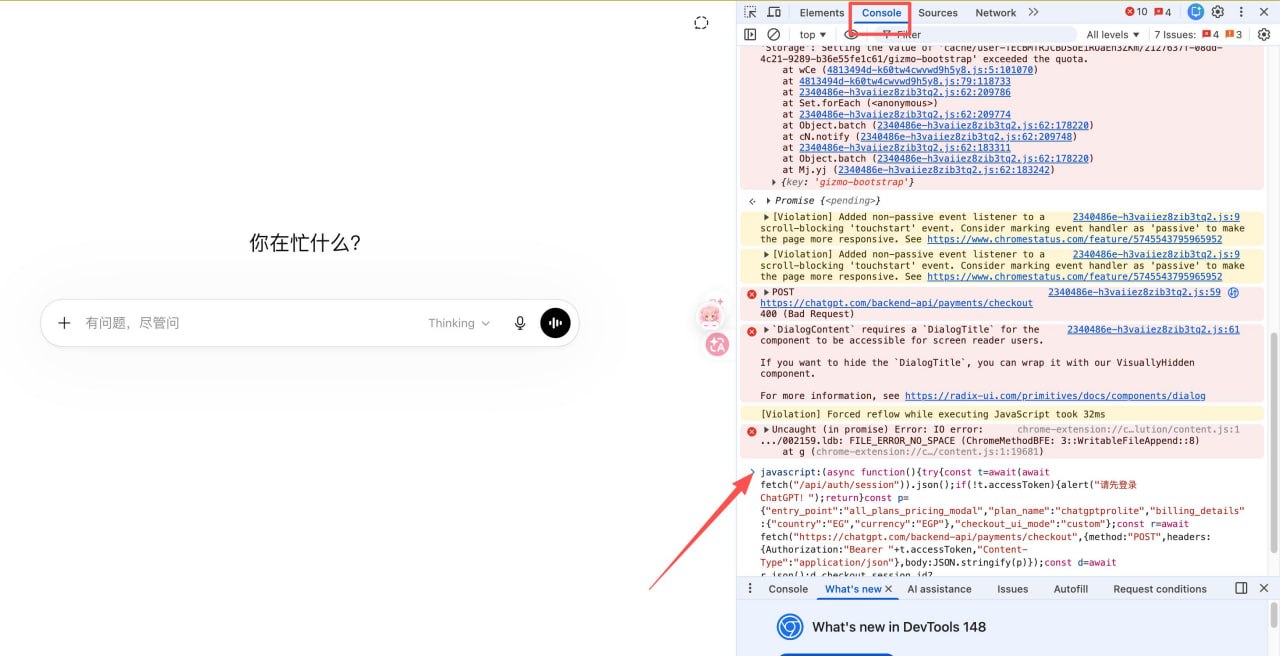1280x656 pixels.
Task: Open the drawer Console tab
Action: tap(788, 589)
